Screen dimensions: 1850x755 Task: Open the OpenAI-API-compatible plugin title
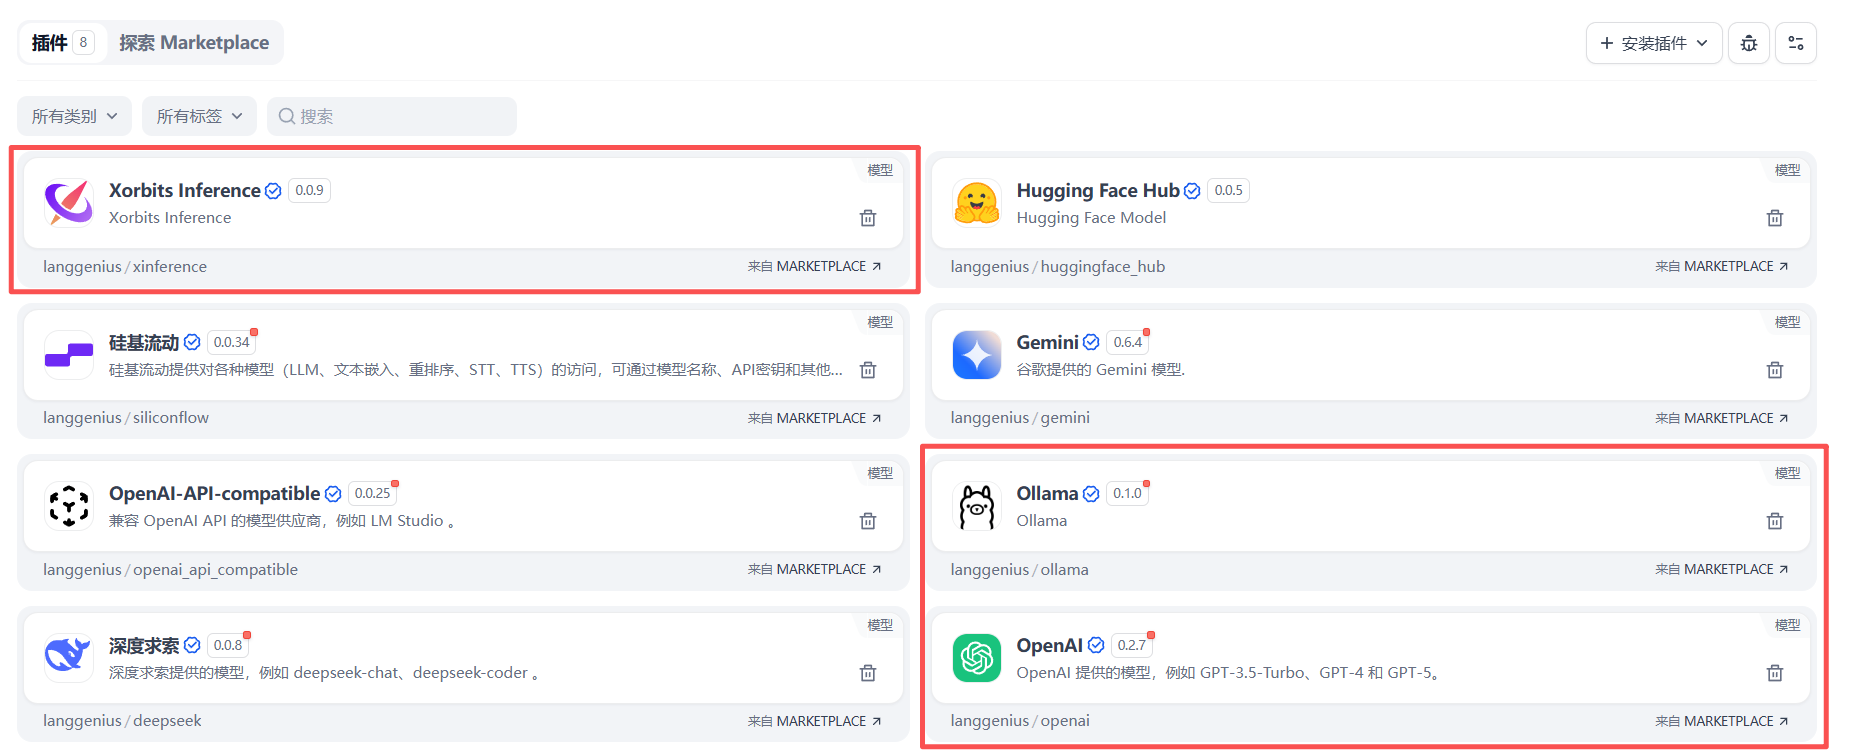(x=215, y=493)
